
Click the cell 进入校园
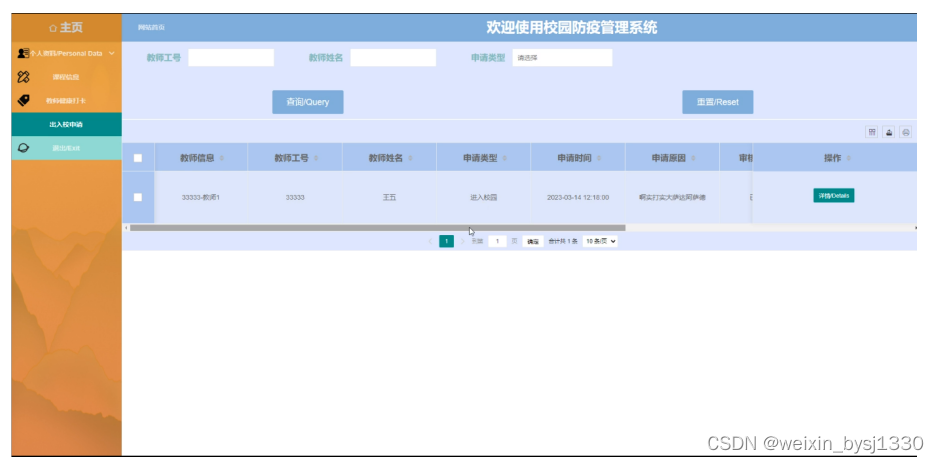484,197
